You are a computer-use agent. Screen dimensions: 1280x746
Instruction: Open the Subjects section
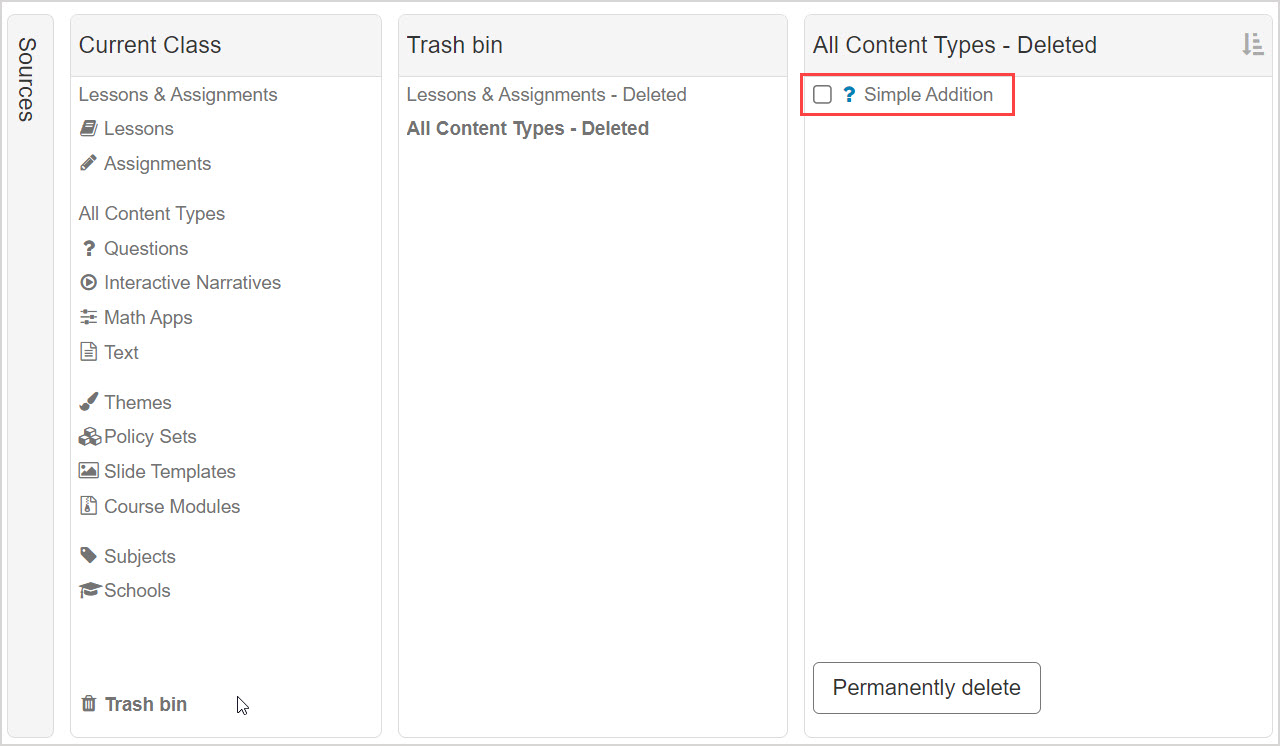139,557
